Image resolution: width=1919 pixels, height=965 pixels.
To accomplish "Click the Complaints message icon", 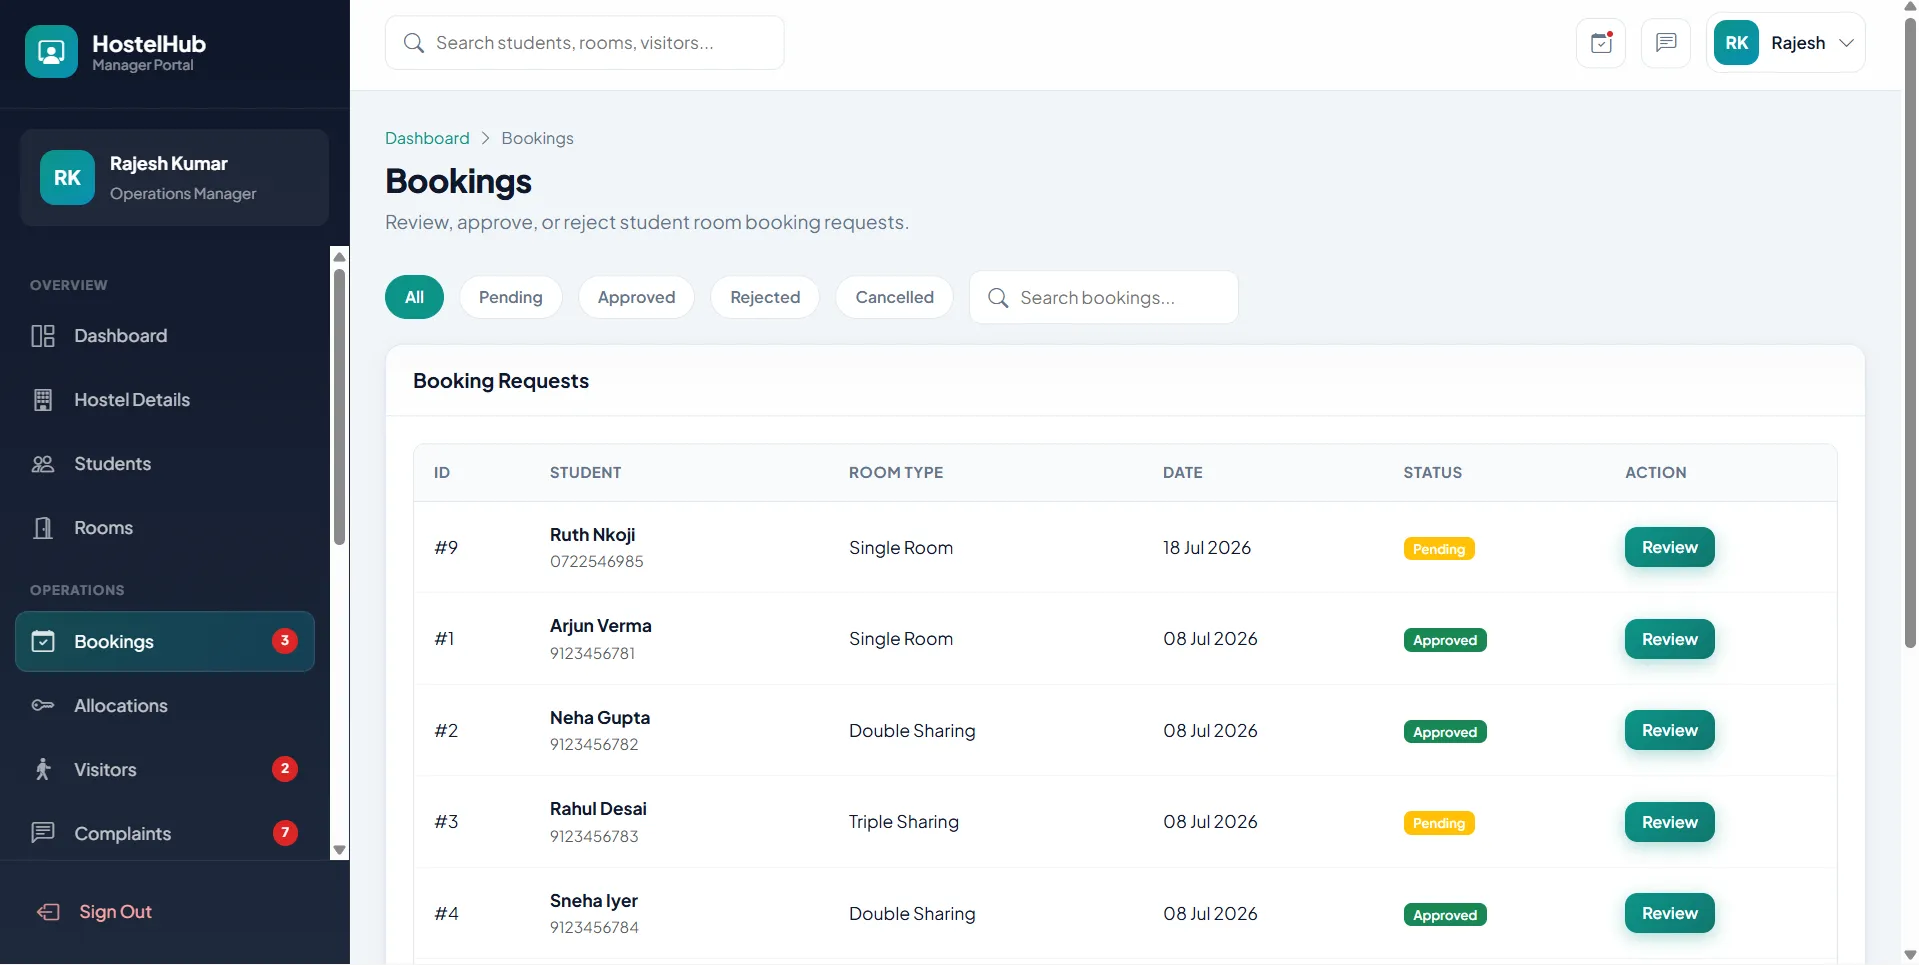I will pos(43,833).
